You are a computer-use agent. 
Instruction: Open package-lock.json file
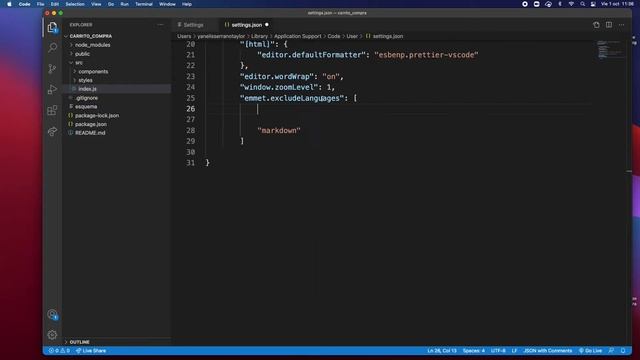tap(97, 116)
